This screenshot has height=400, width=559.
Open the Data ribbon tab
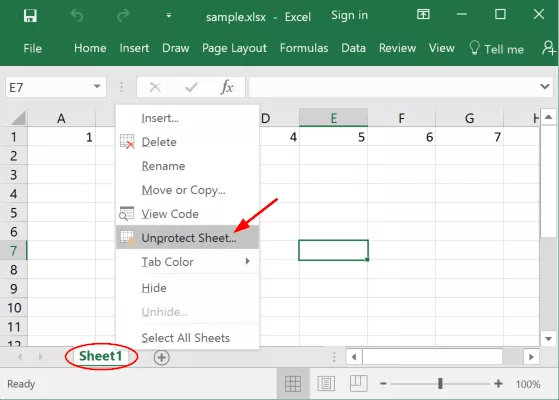click(x=353, y=48)
